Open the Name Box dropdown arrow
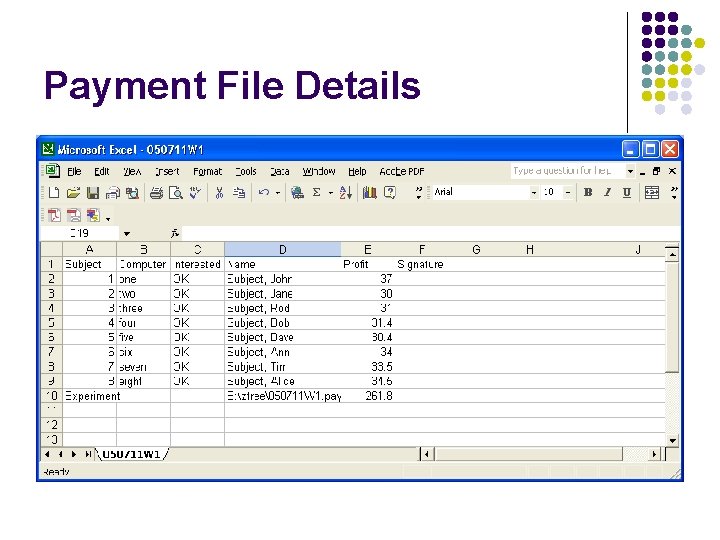This screenshot has height=540, width=720. tap(126, 234)
